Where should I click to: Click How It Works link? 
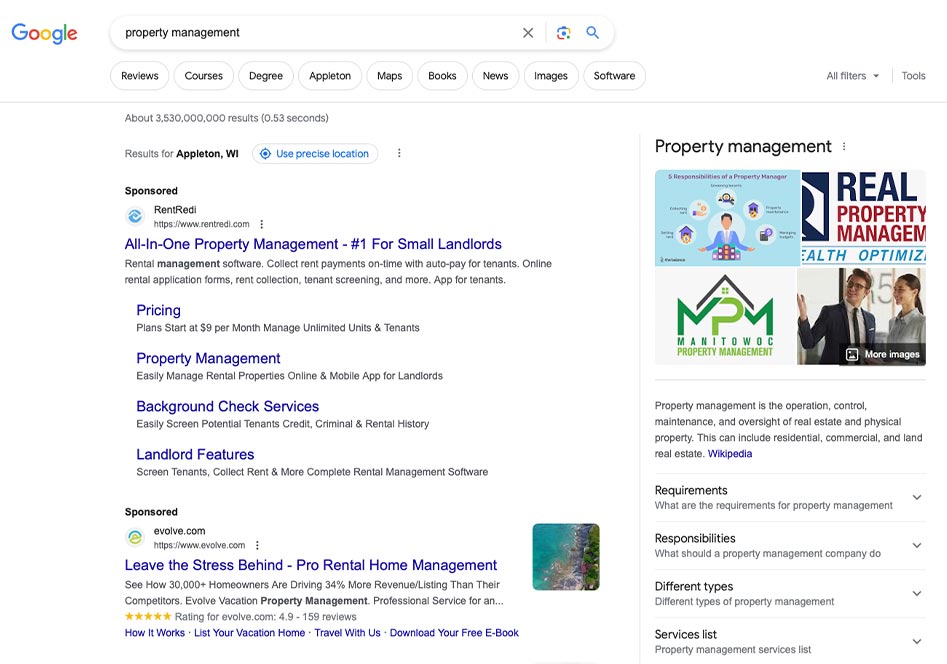pos(155,633)
